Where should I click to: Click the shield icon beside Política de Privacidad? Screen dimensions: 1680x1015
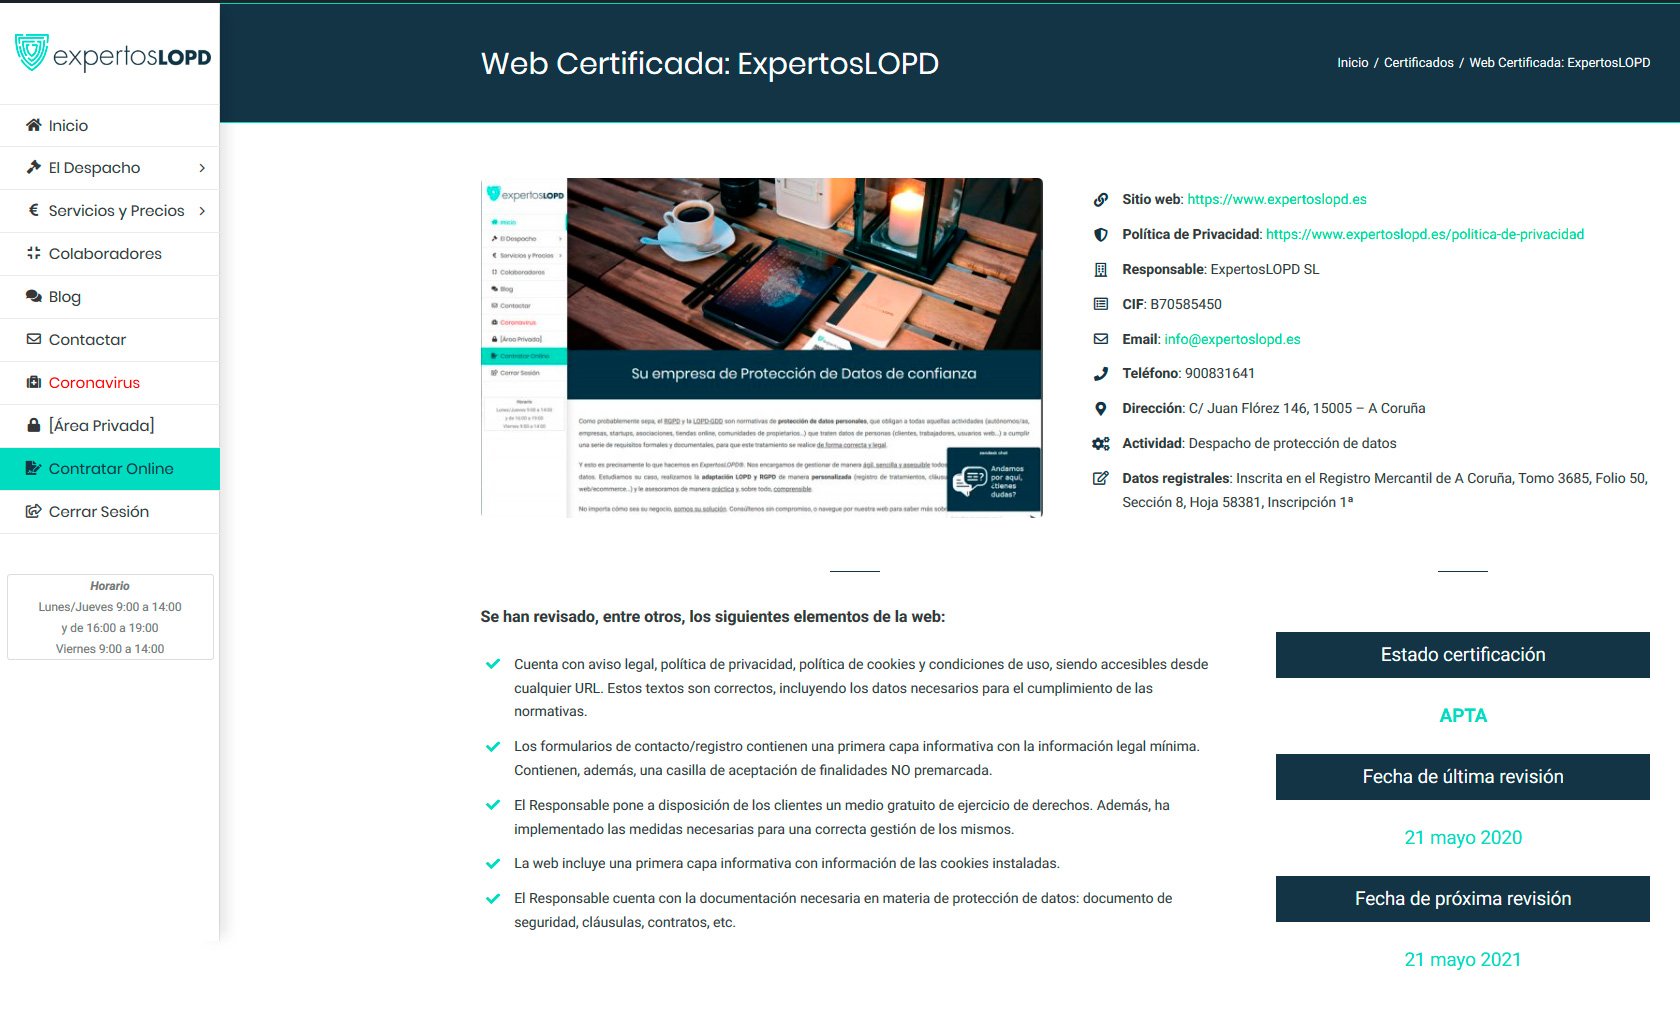(1101, 234)
